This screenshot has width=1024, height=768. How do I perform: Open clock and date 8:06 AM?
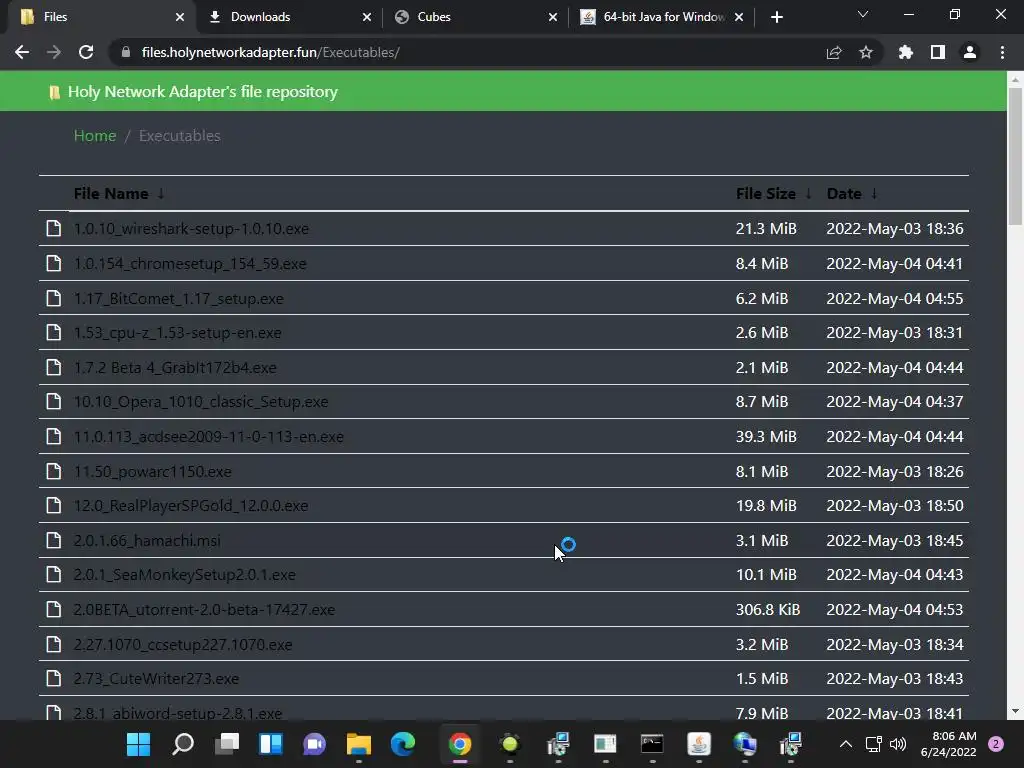[948, 744]
